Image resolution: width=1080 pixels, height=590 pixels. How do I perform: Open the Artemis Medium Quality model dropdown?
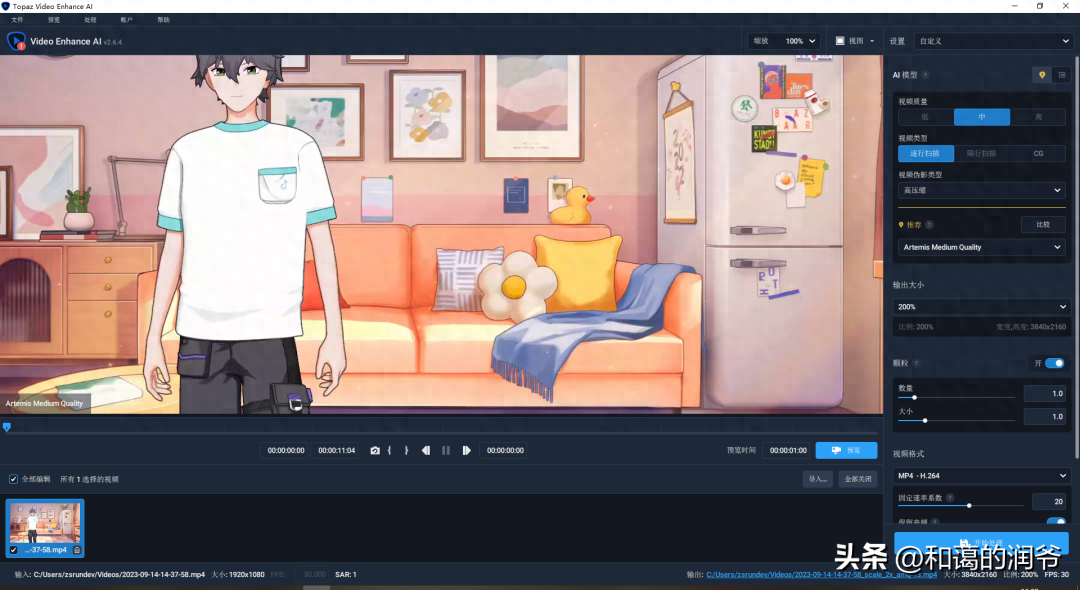tap(981, 247)
